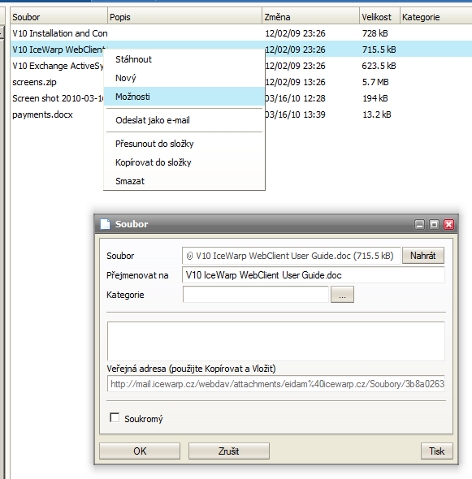Click the 03/16/10 12:28 date cell
The width and height of the screenshot is (472, 479).
point(295,98)
